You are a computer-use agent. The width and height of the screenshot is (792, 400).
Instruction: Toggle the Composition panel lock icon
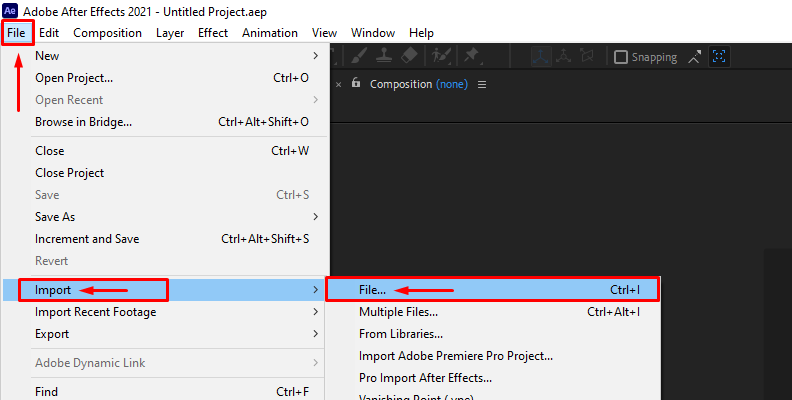(x=356, y=83)
